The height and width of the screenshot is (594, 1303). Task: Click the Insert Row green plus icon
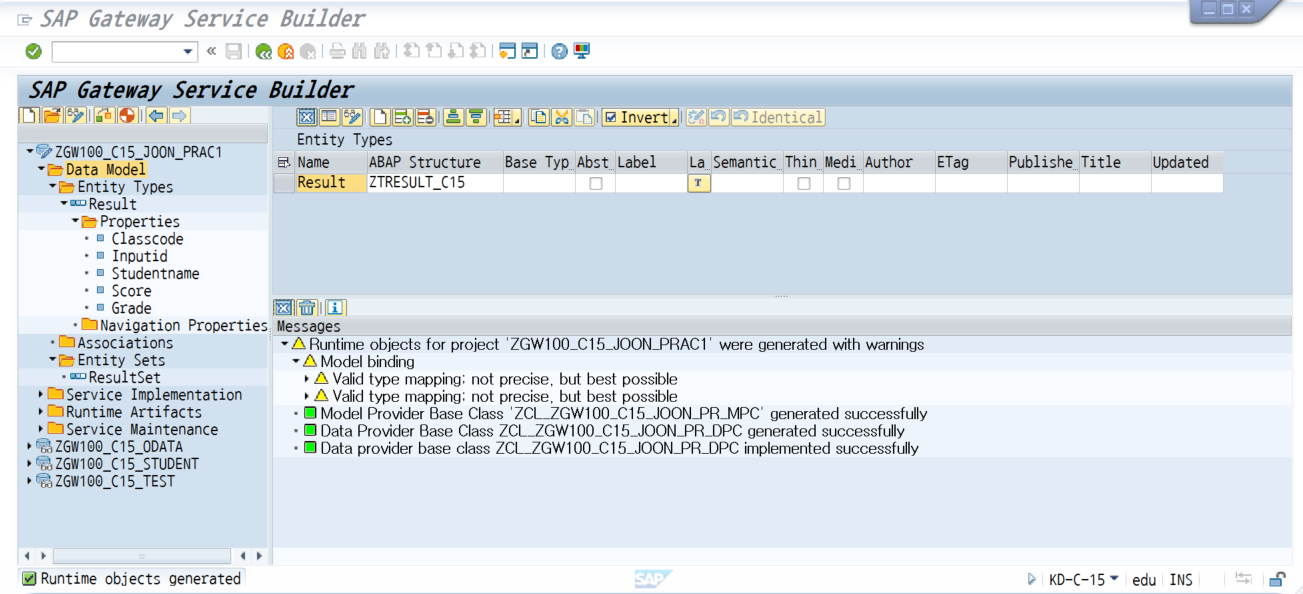(x=403, y=117)
